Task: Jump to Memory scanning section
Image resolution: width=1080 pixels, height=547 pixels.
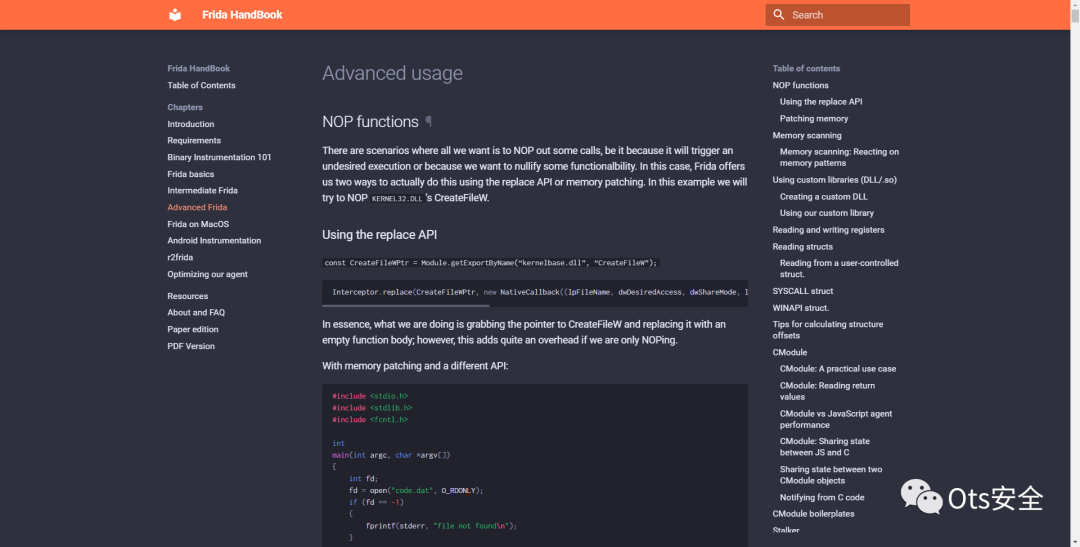Action: point(807,135)
